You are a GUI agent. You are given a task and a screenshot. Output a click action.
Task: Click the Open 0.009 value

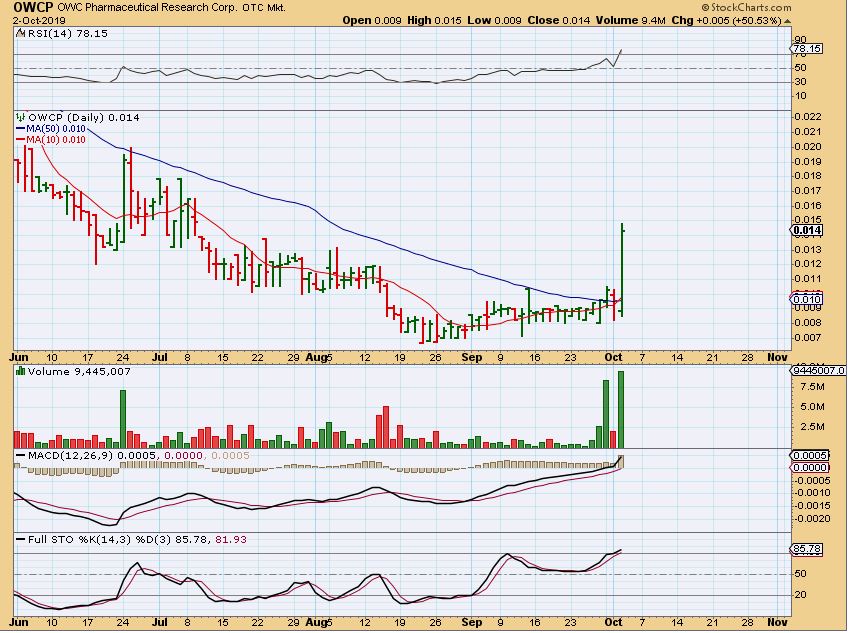(x=372, y=21)
